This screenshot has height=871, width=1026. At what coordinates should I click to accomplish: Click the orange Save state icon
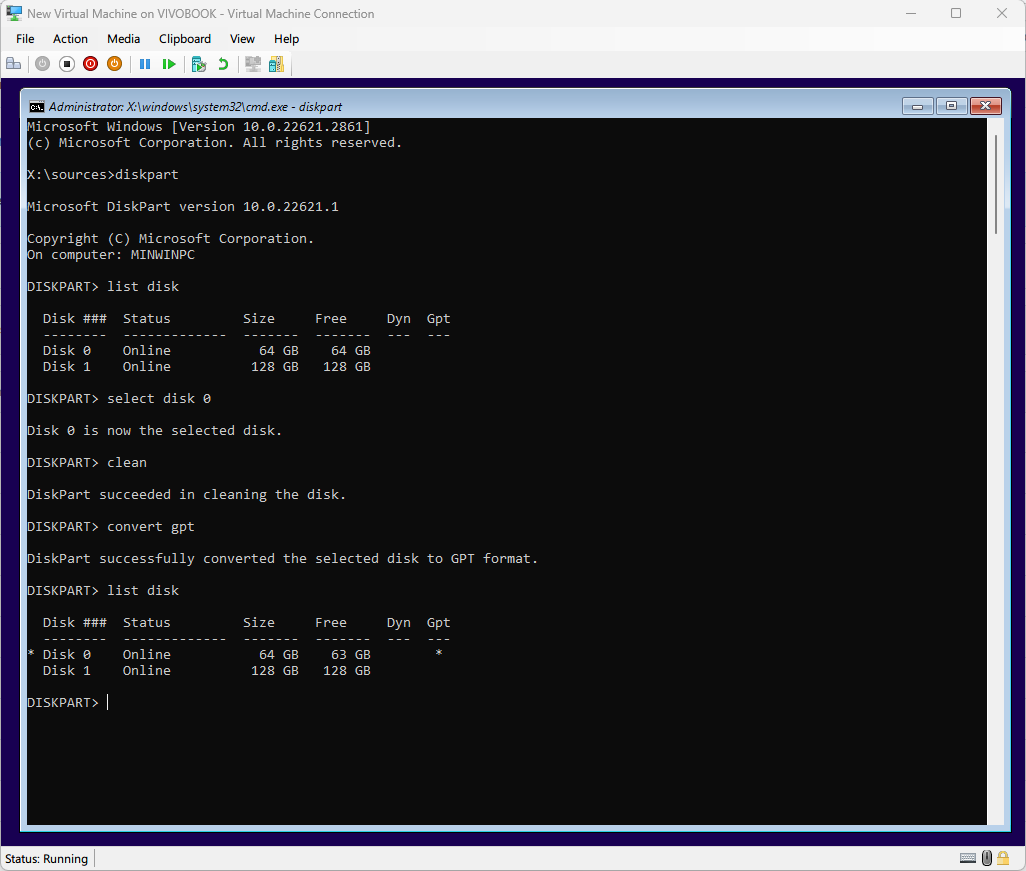click(114, 64)
